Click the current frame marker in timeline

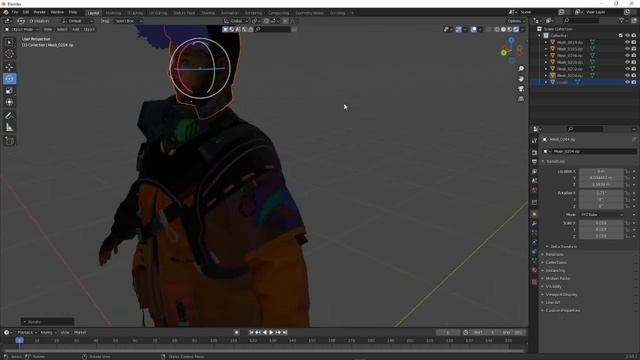pos(19,340)
